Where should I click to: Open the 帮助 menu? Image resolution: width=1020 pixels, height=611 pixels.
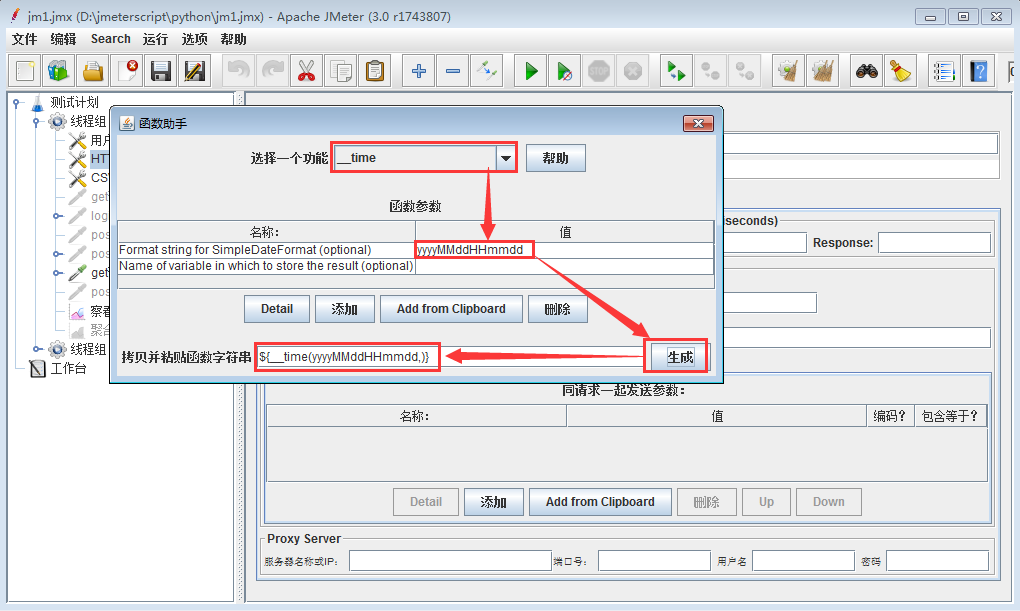(x=234, y=39)
